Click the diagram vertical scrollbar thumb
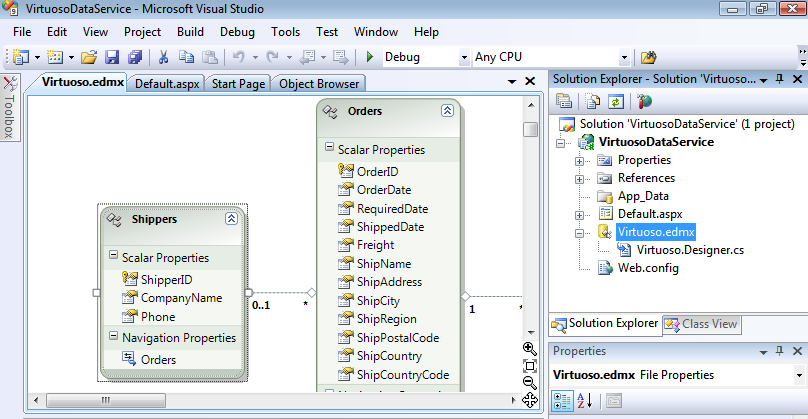Image resolution: width=808 pixels, height=419 pixels. [530, 129]
